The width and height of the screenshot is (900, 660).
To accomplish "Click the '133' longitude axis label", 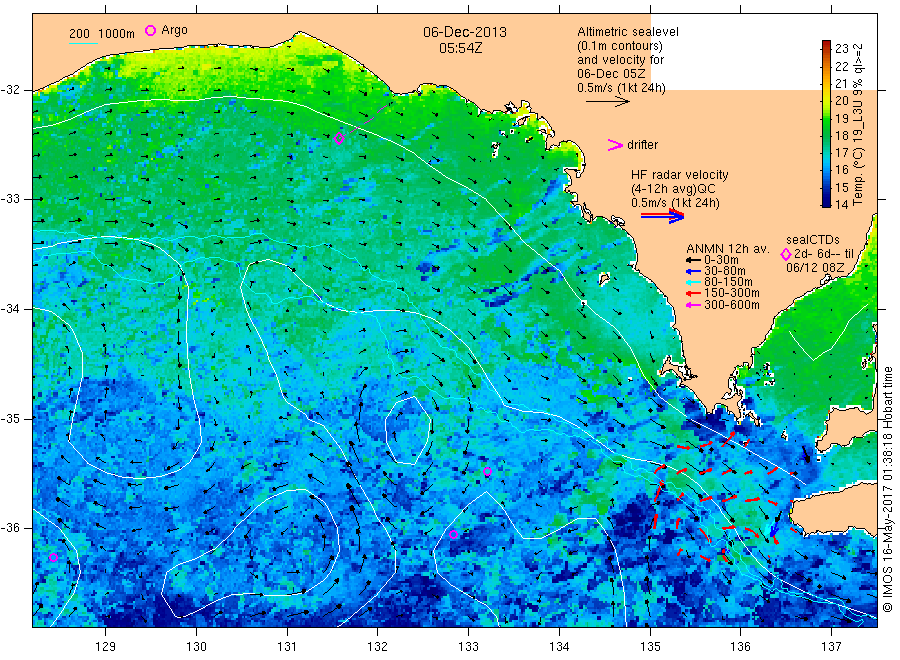I will pos(468,647).
